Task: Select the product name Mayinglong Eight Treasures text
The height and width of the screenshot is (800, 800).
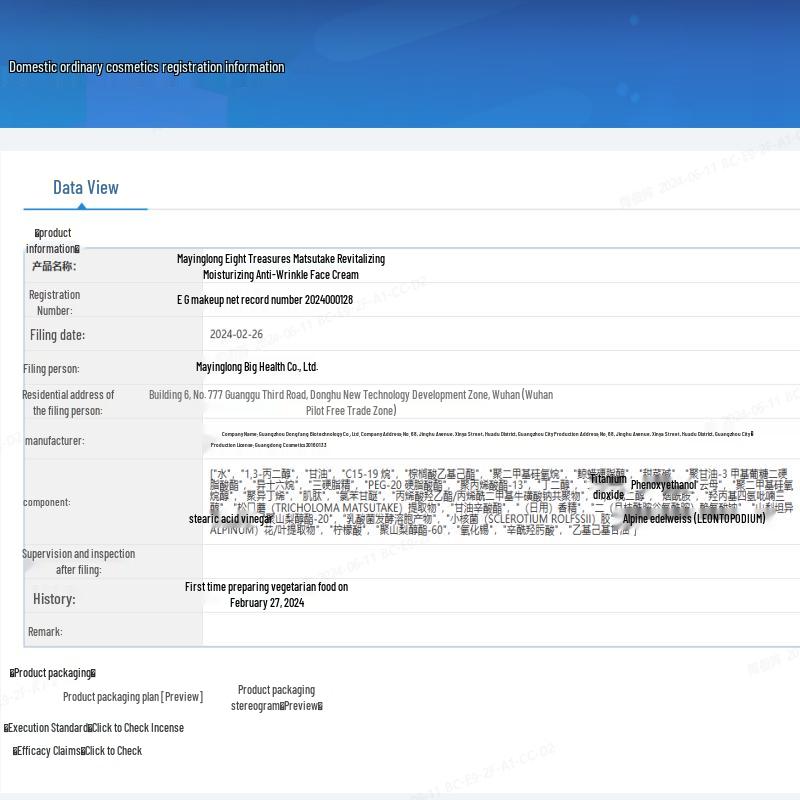Action: [x=281, y=266]
